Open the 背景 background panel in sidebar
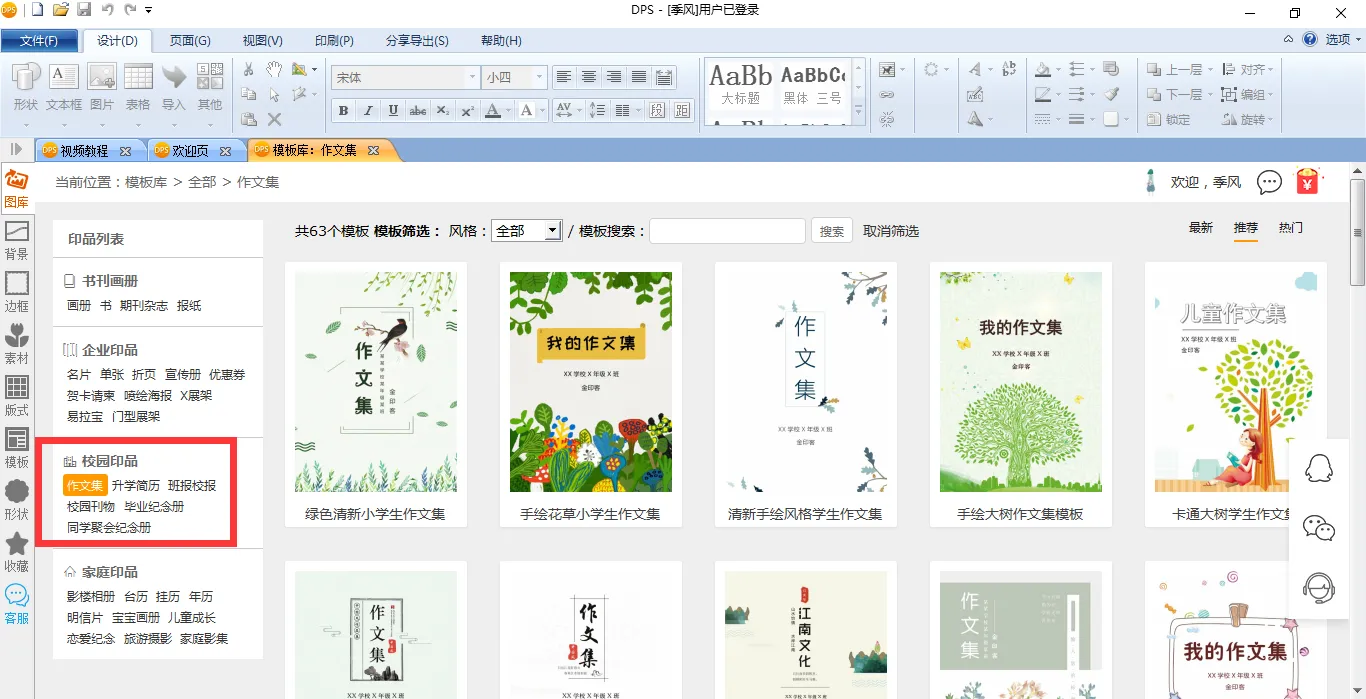Viewport: 1366px width, 699px height. 17,240
